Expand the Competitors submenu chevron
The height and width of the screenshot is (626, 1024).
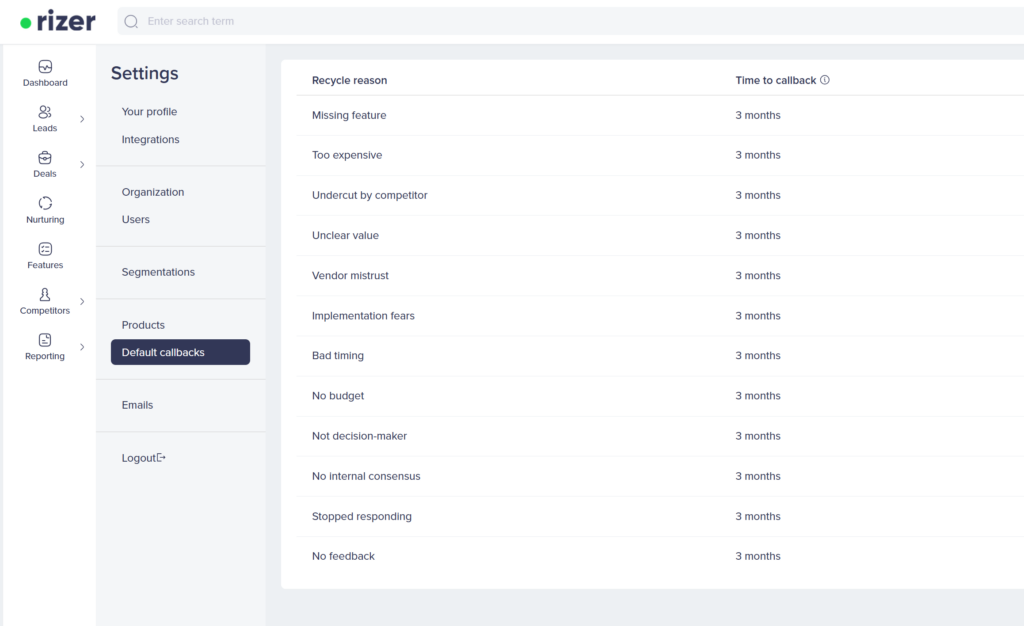(82, 301)
